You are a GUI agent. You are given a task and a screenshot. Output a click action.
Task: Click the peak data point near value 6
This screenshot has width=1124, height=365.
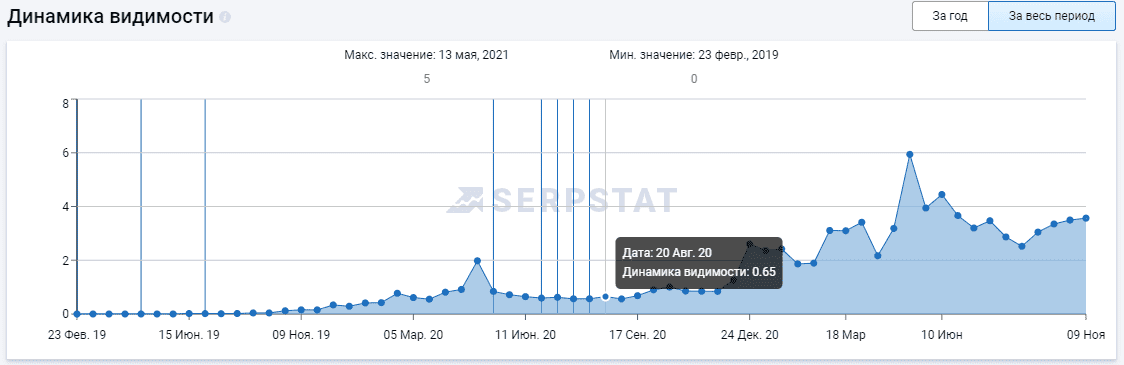[x=910, y=154]
